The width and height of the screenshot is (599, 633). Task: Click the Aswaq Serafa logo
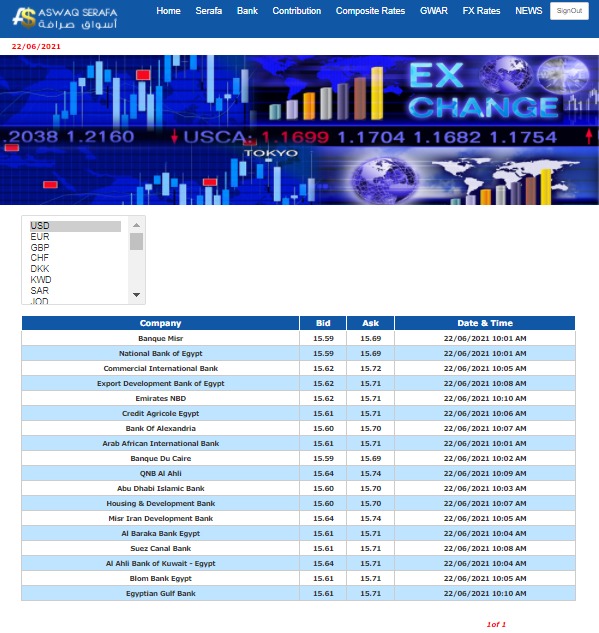(x=65, y=19)
